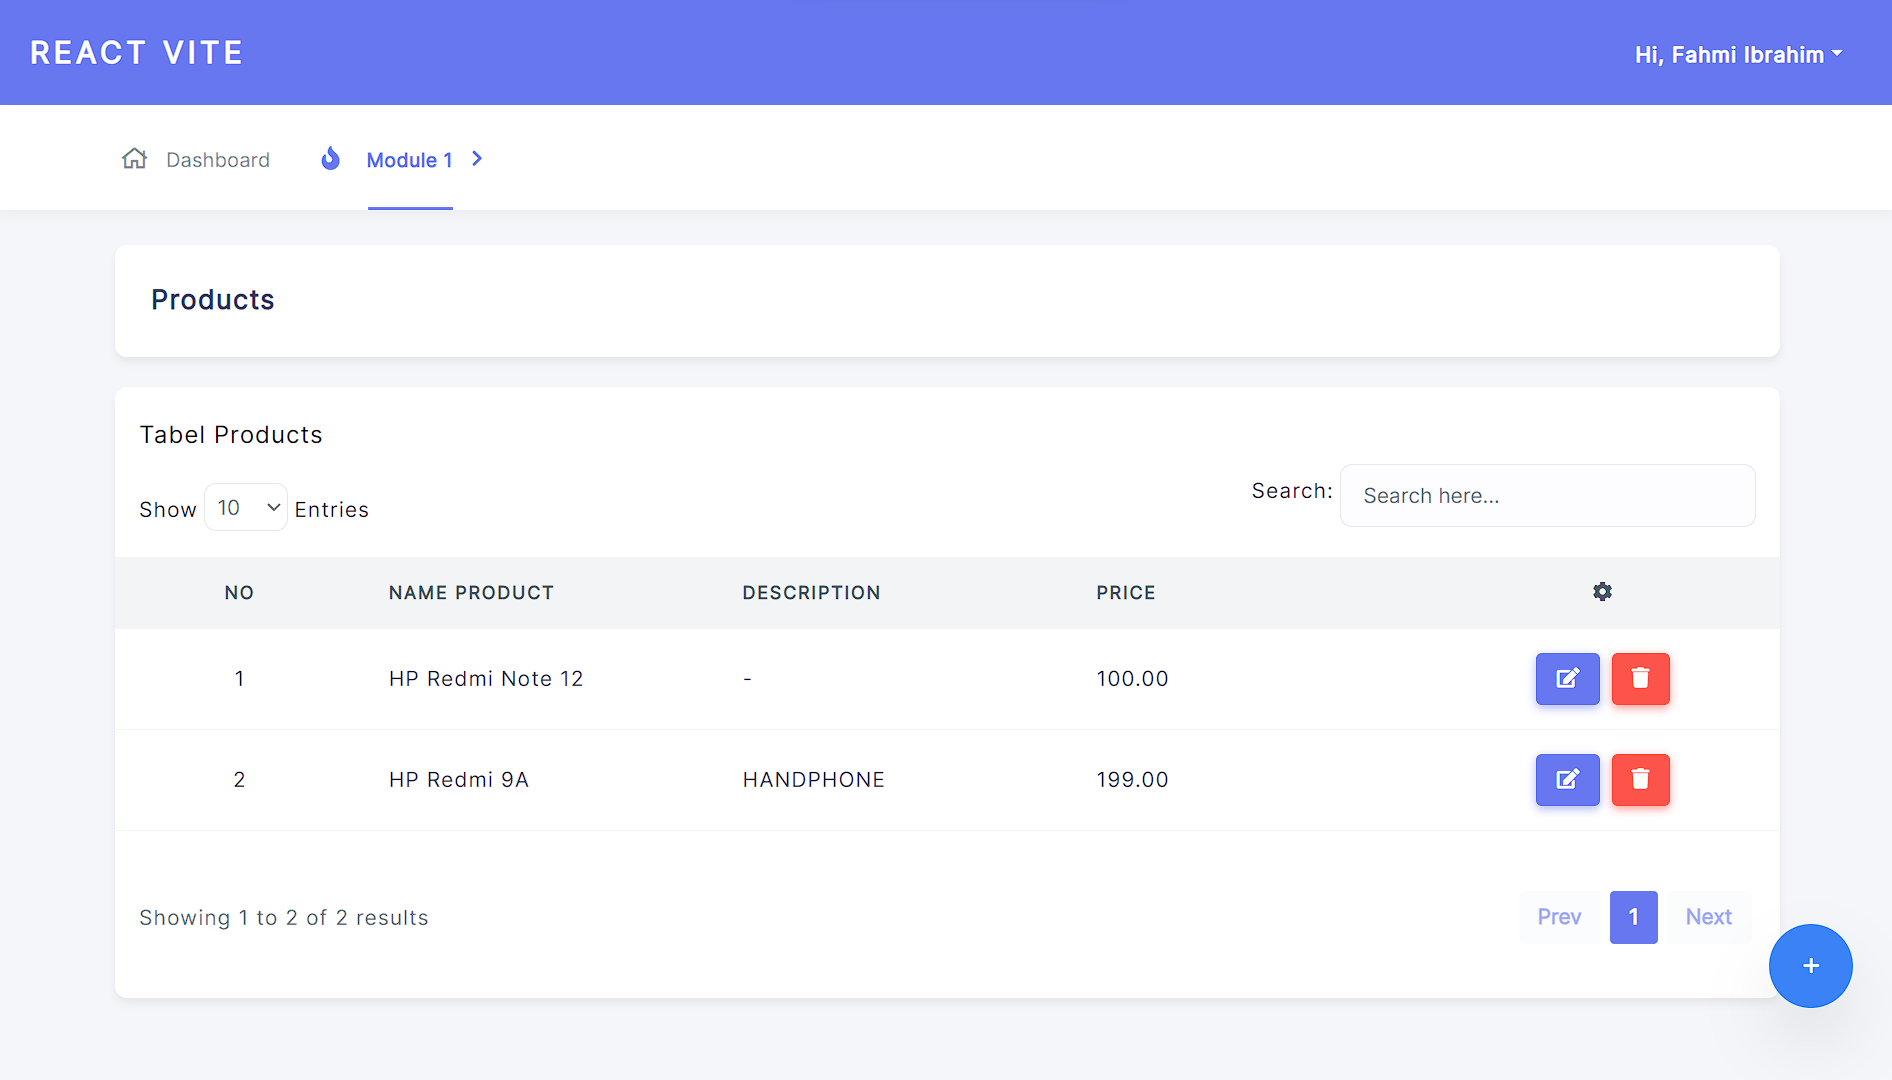Sort by the NO column header
The image size is (1892, 1080).
[x=239, y=593]
